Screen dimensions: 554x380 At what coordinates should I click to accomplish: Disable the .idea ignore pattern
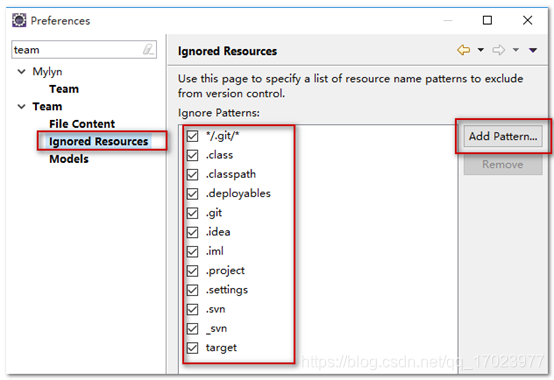tap(193, 232)
